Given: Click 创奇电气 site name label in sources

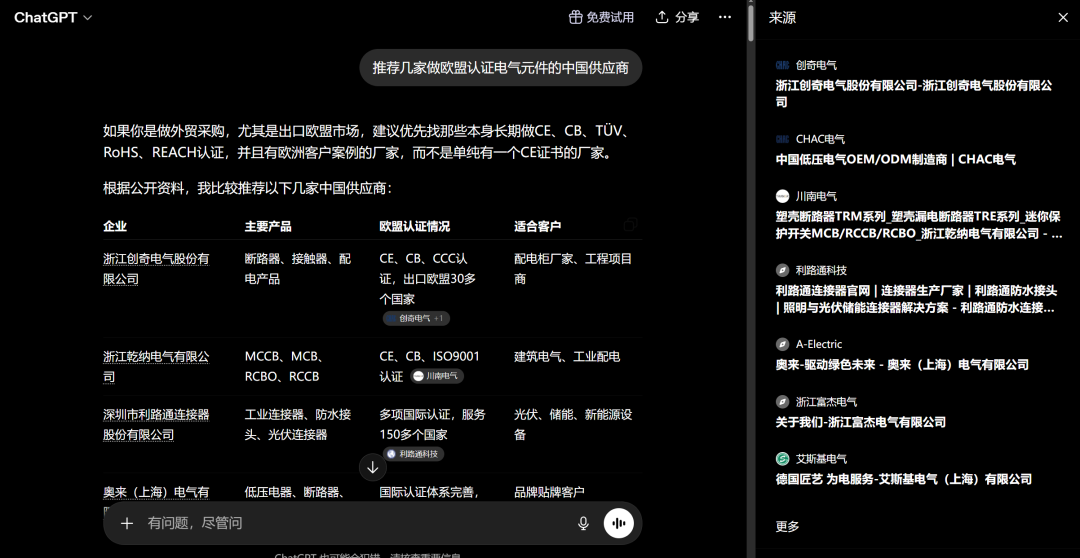Looking at the screenshot, I should coord(816,65).
